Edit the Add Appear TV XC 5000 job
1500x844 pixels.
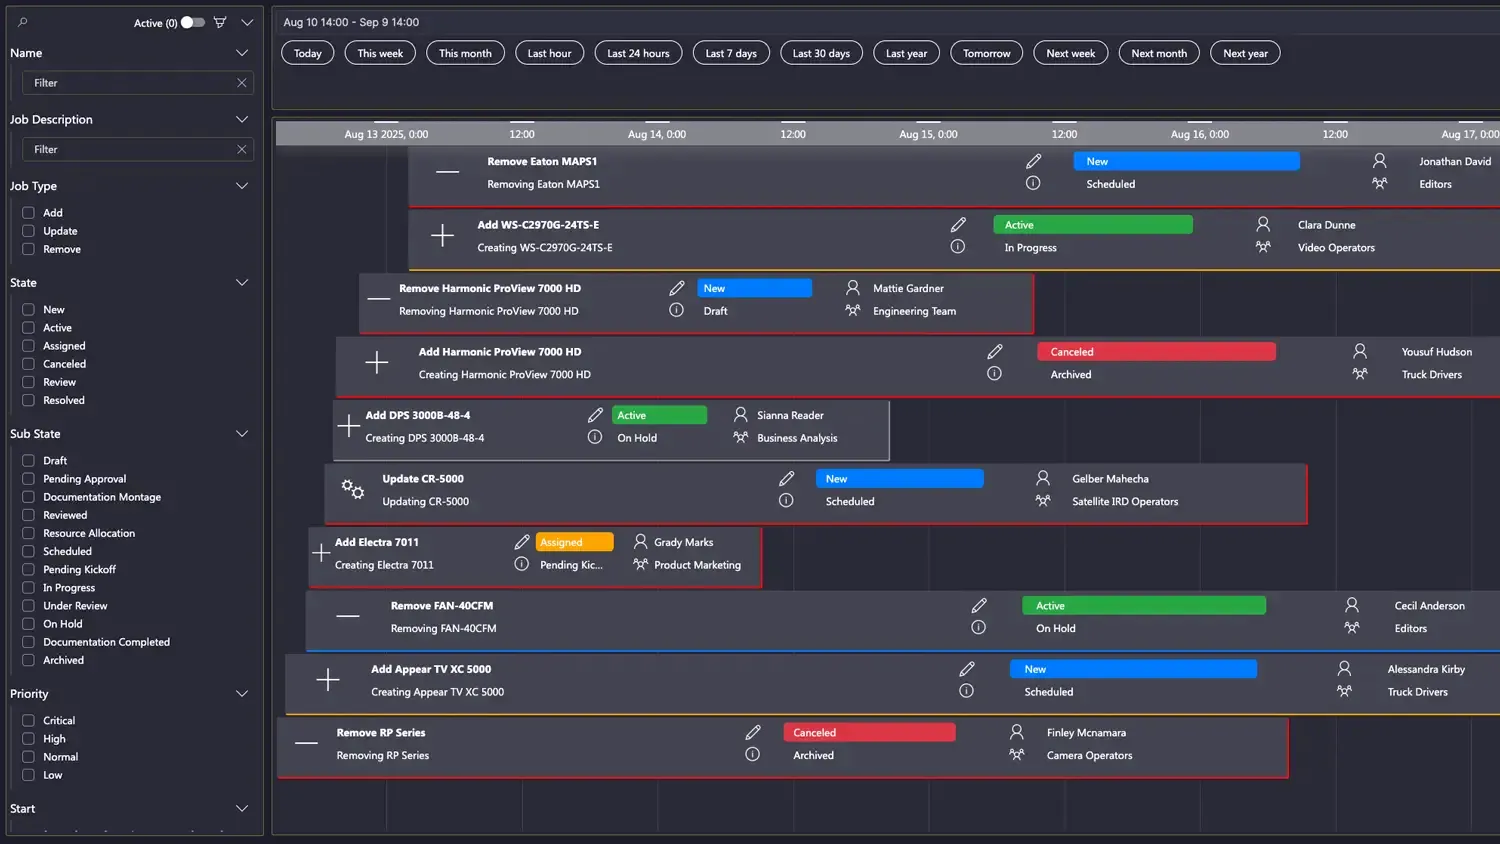pos(967,669)
